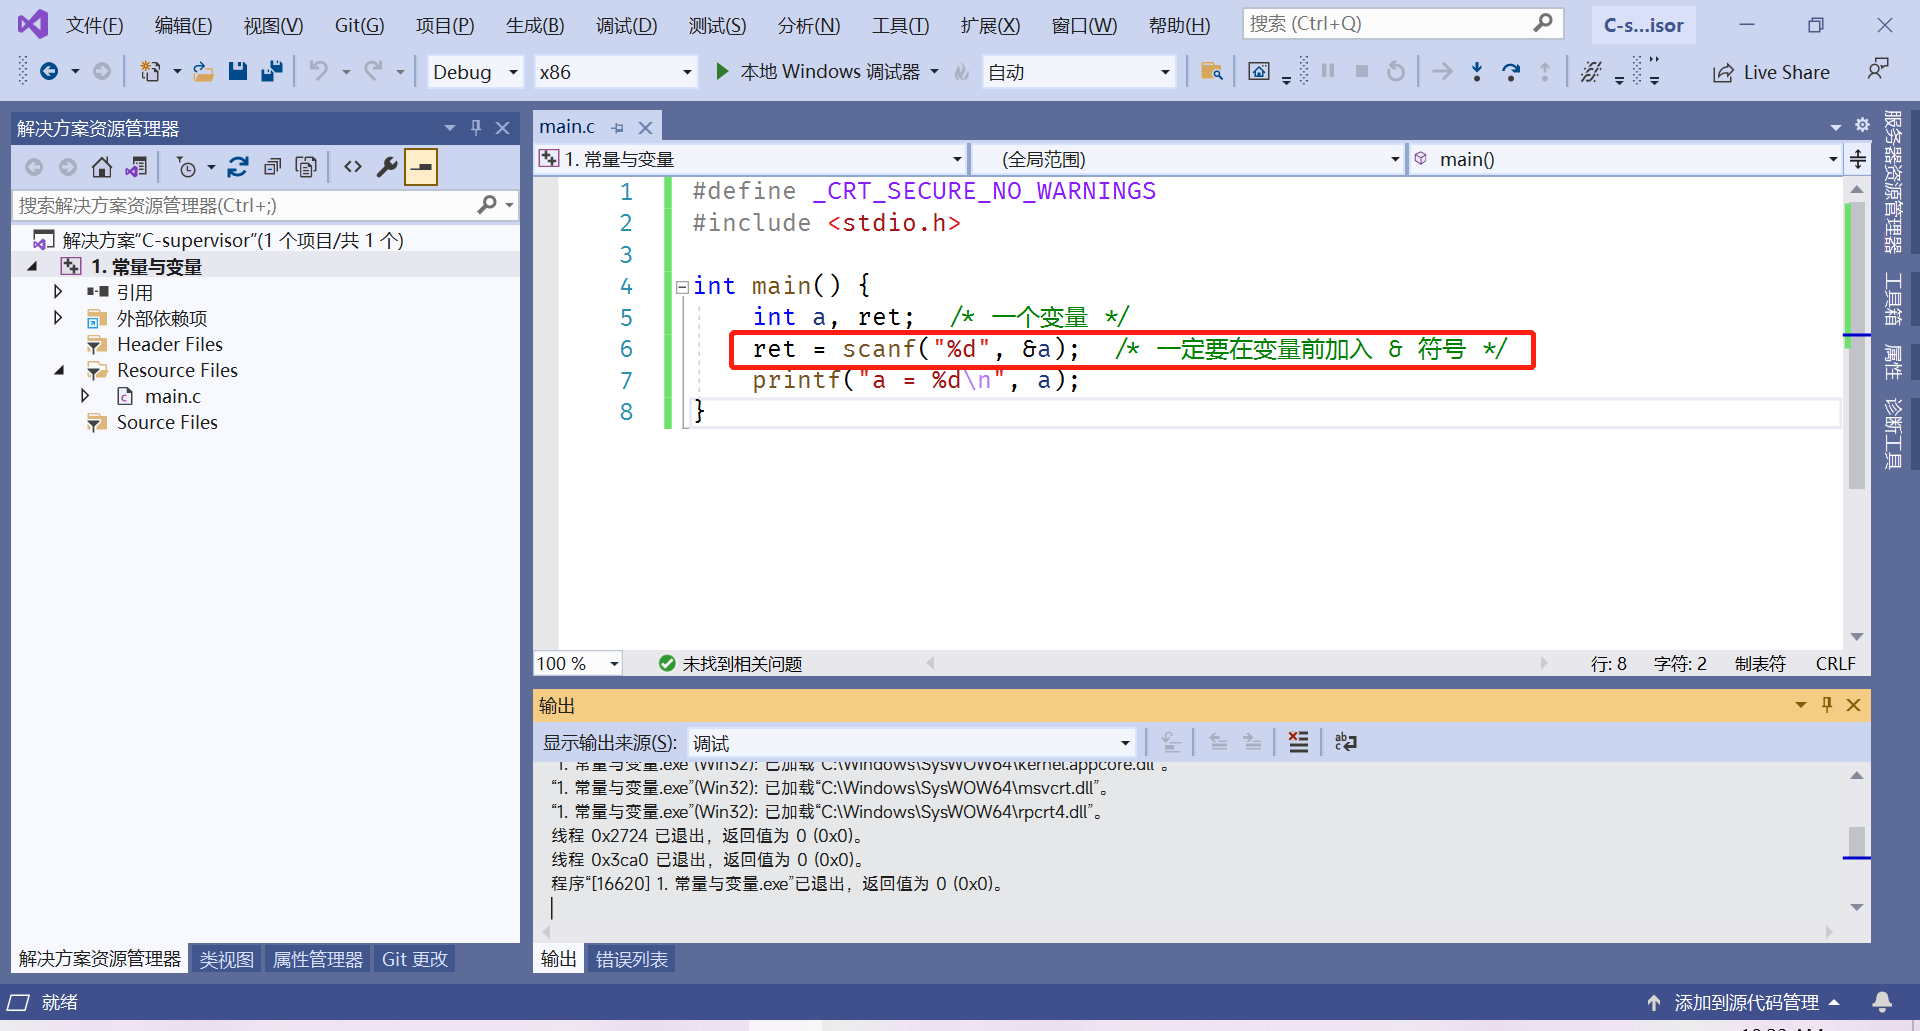Click the Live Share button
This screenshot has height=1031, width=1920.
click(x=1771, y=72)
